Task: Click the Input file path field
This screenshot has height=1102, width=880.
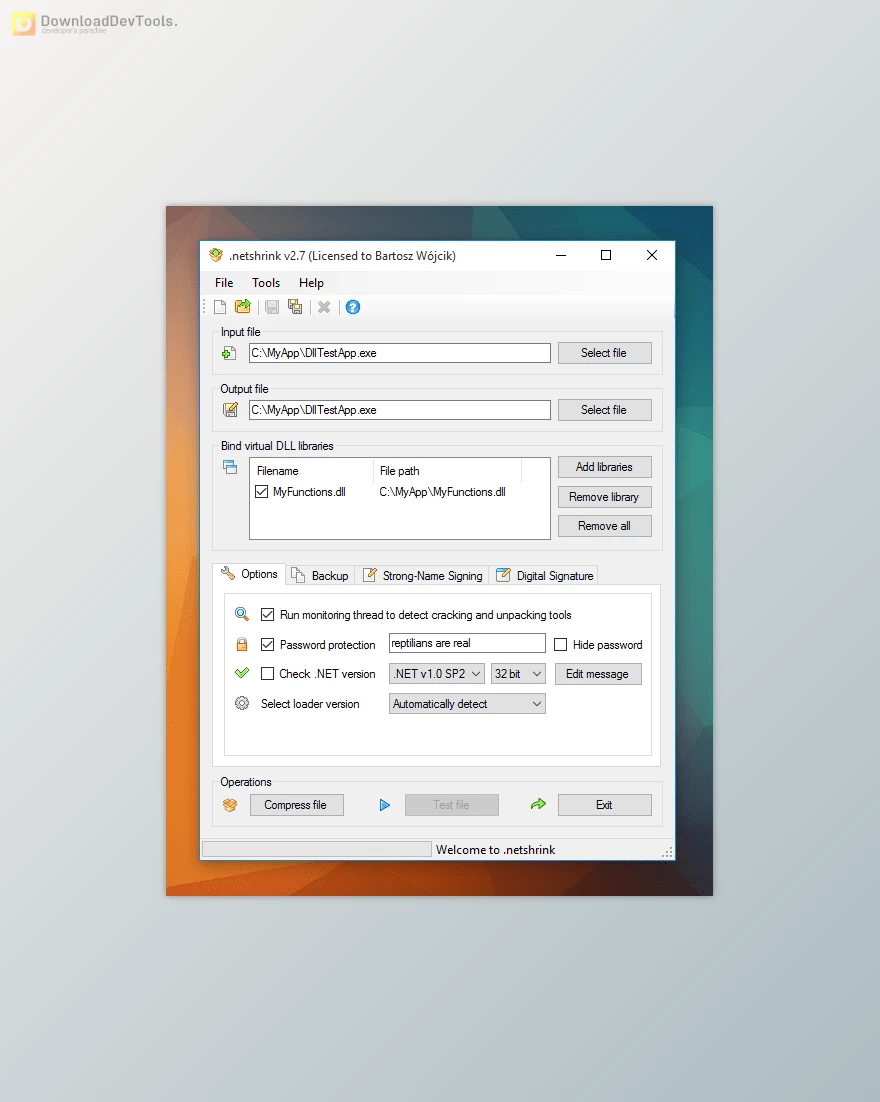Action: point(399,353)
